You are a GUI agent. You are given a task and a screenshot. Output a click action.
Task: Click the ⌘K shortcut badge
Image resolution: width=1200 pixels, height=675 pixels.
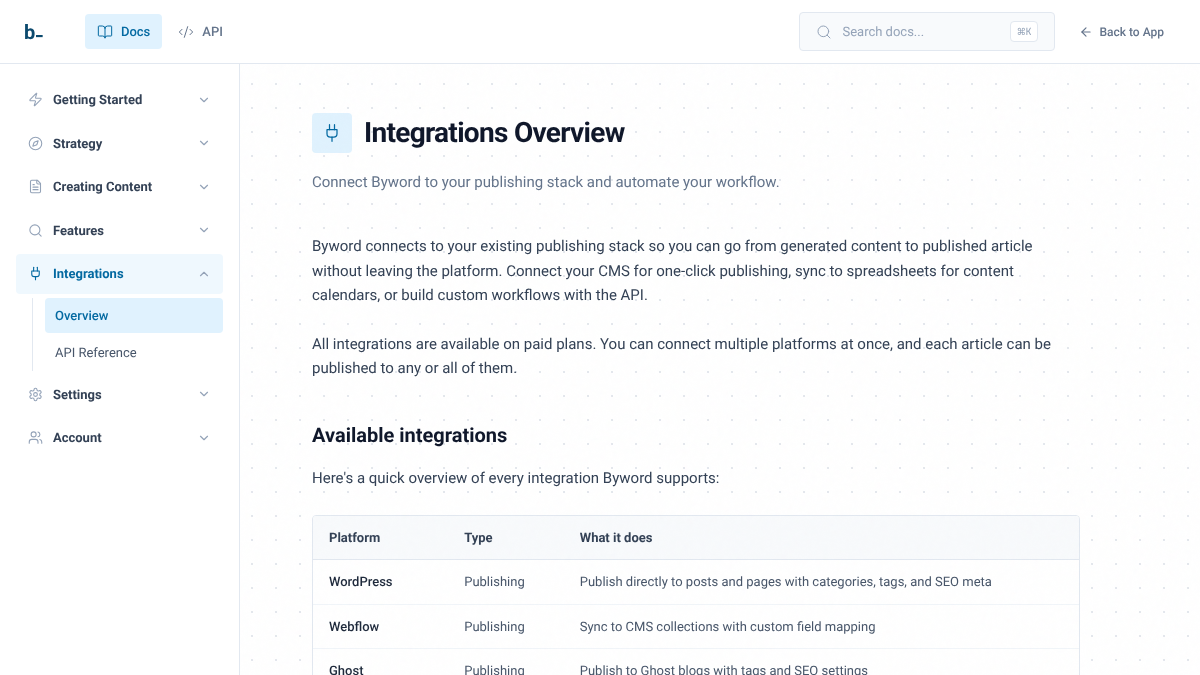point(1024,32)
